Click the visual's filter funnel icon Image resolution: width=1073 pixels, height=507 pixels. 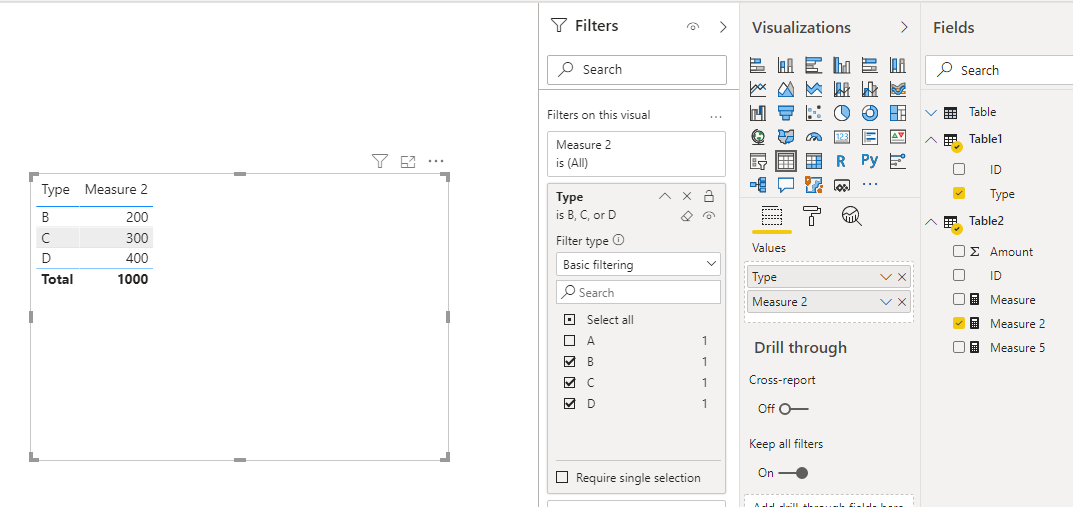pos(380,161)
